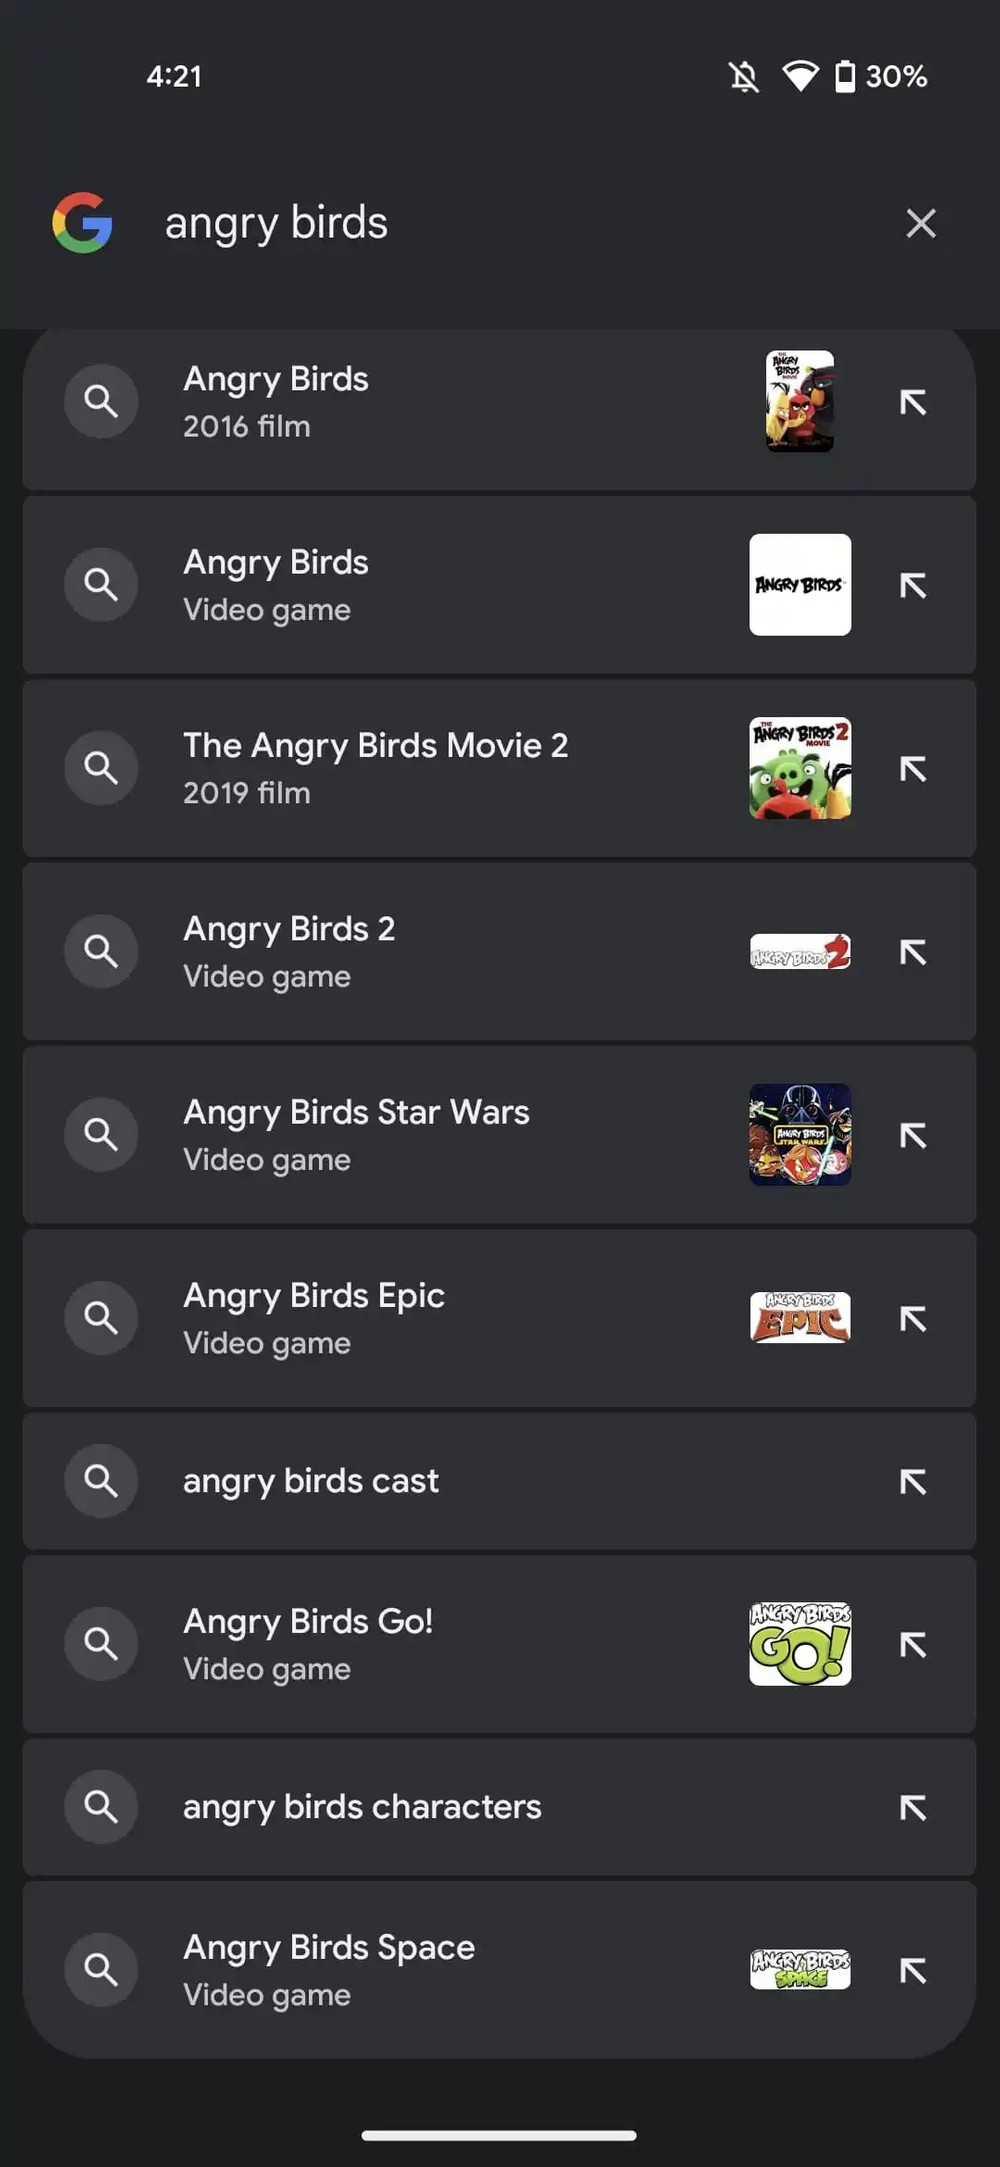Search for Angry Birds 2 video game
1000x2167 pixels.
point(400,951)
